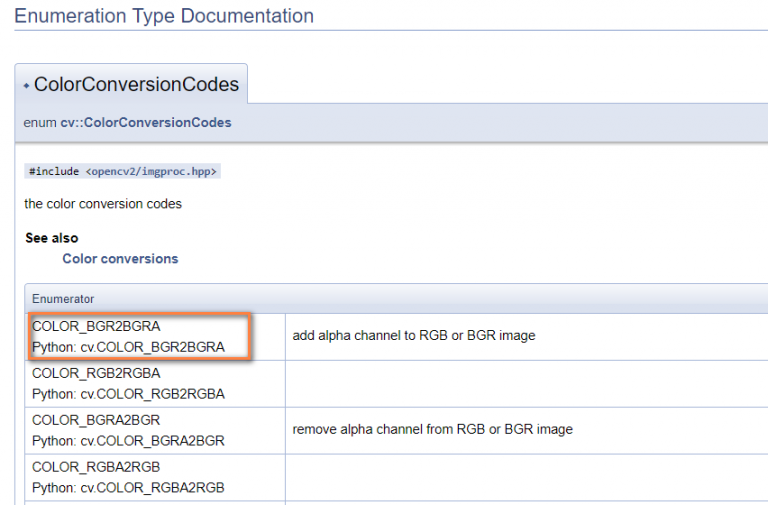Click the 'add alpha channel' description text
Screen dimensions: 768x505
413,336
